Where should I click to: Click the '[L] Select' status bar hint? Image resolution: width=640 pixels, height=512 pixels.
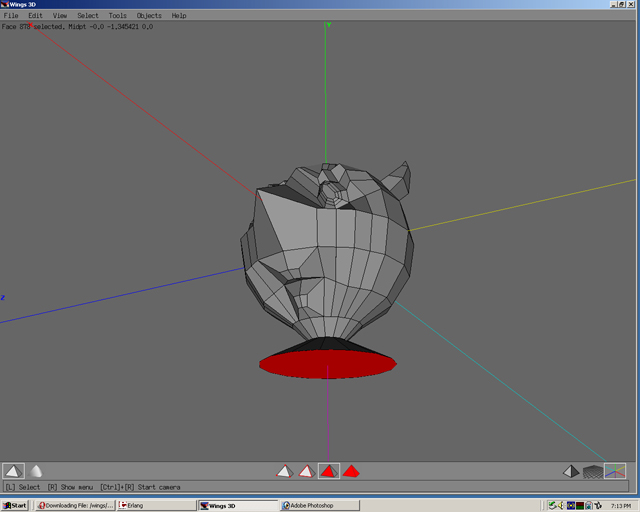click(x=22, y=487)
